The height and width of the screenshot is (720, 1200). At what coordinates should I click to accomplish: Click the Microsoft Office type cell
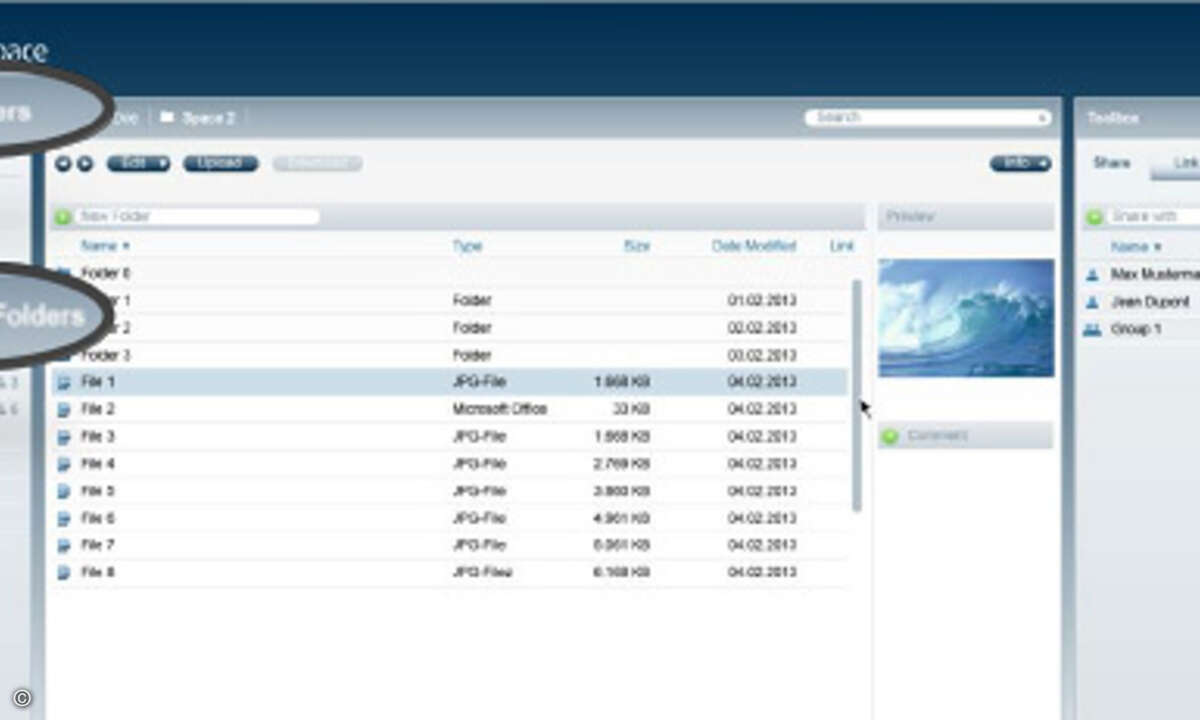[x=500, y=409]
